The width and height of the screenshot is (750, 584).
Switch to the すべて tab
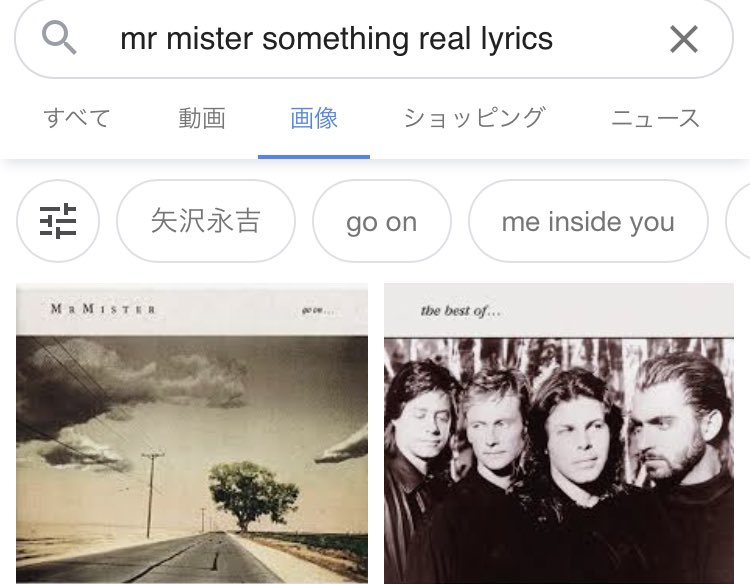point(77,118)
